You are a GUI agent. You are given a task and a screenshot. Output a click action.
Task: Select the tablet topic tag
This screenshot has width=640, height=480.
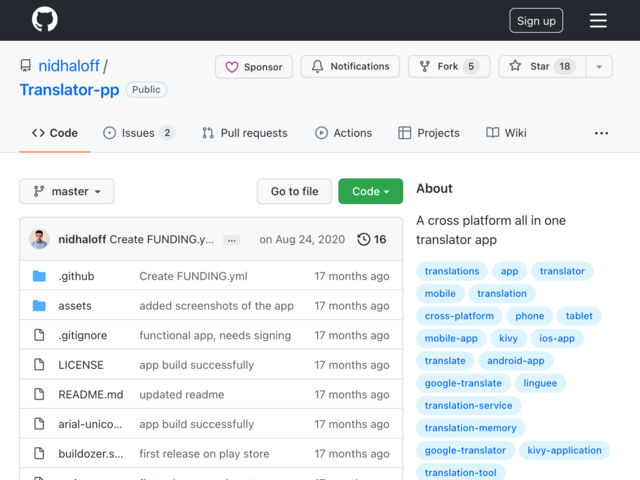(579, 316)
